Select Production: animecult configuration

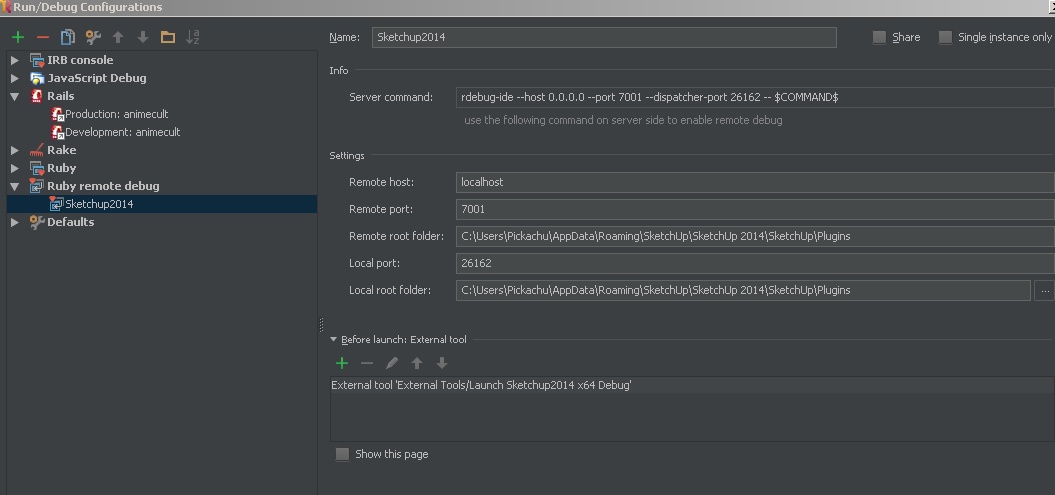[x=116, y=114]
